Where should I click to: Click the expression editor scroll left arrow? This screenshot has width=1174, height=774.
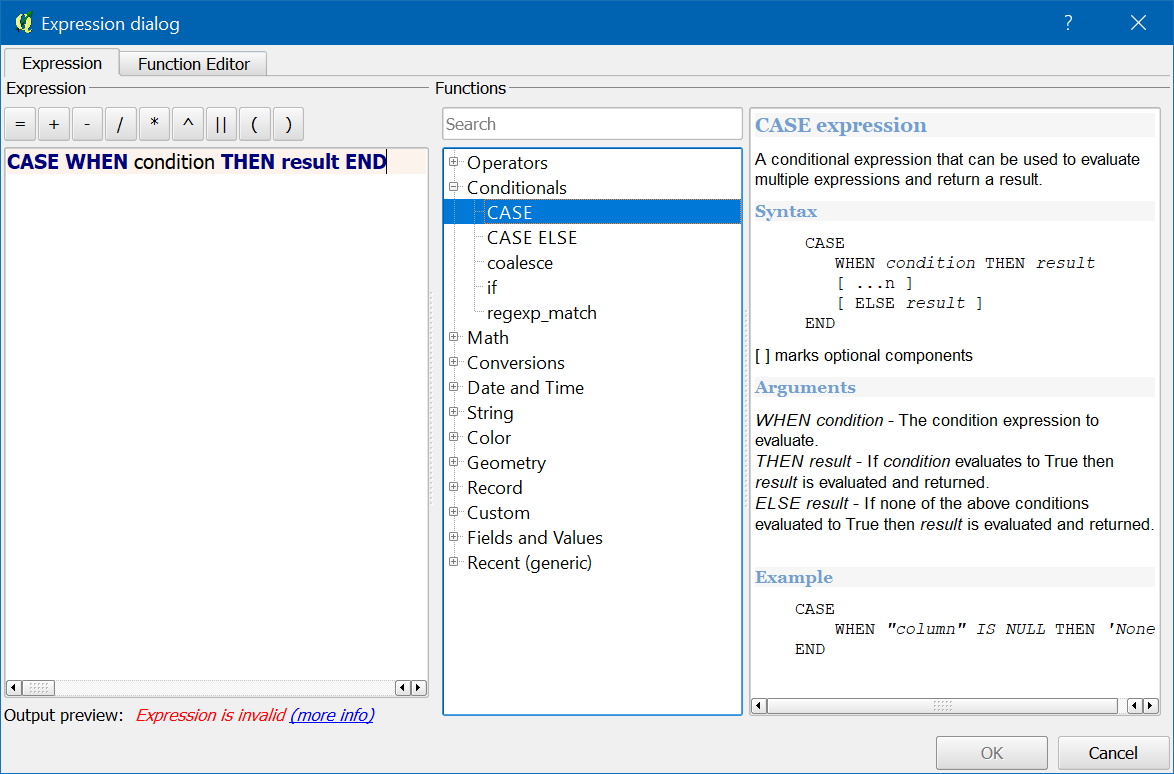[x=13, y=687]
